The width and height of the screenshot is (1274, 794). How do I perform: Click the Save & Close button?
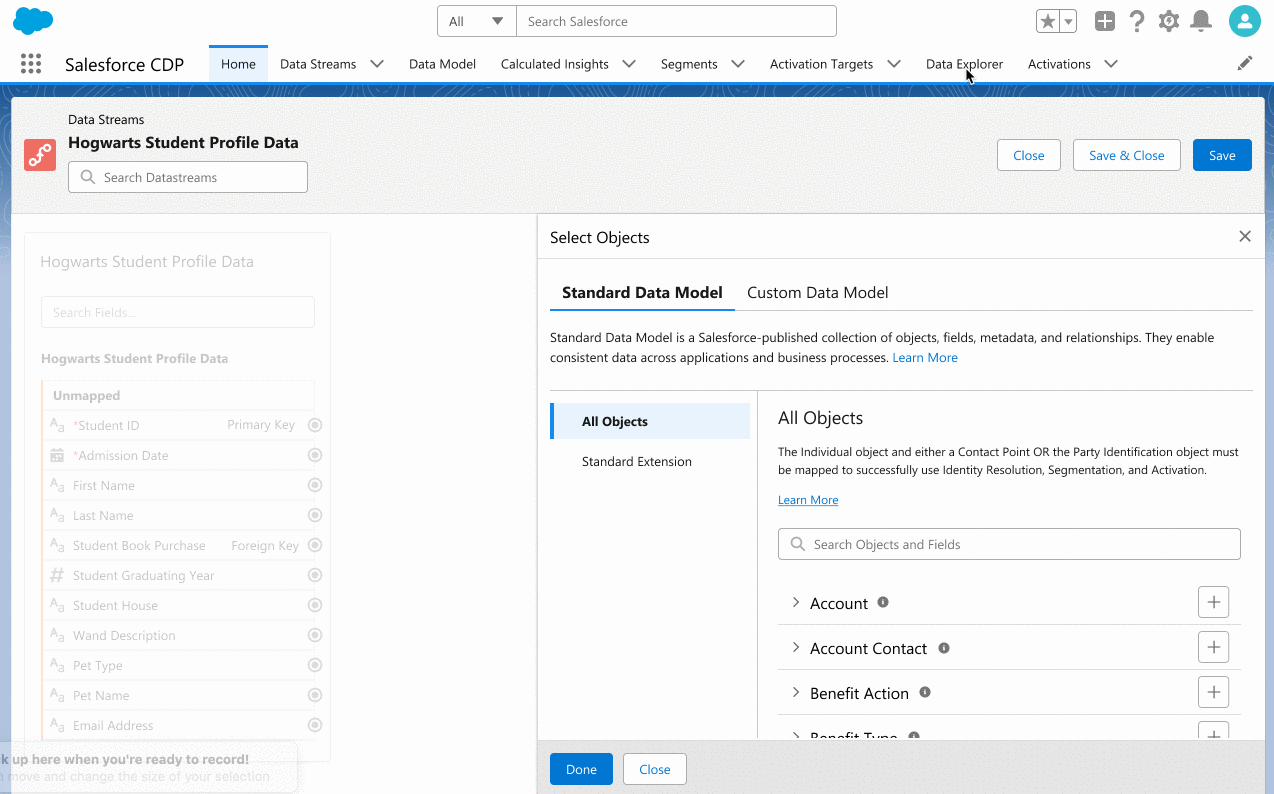click(1127, 155)
